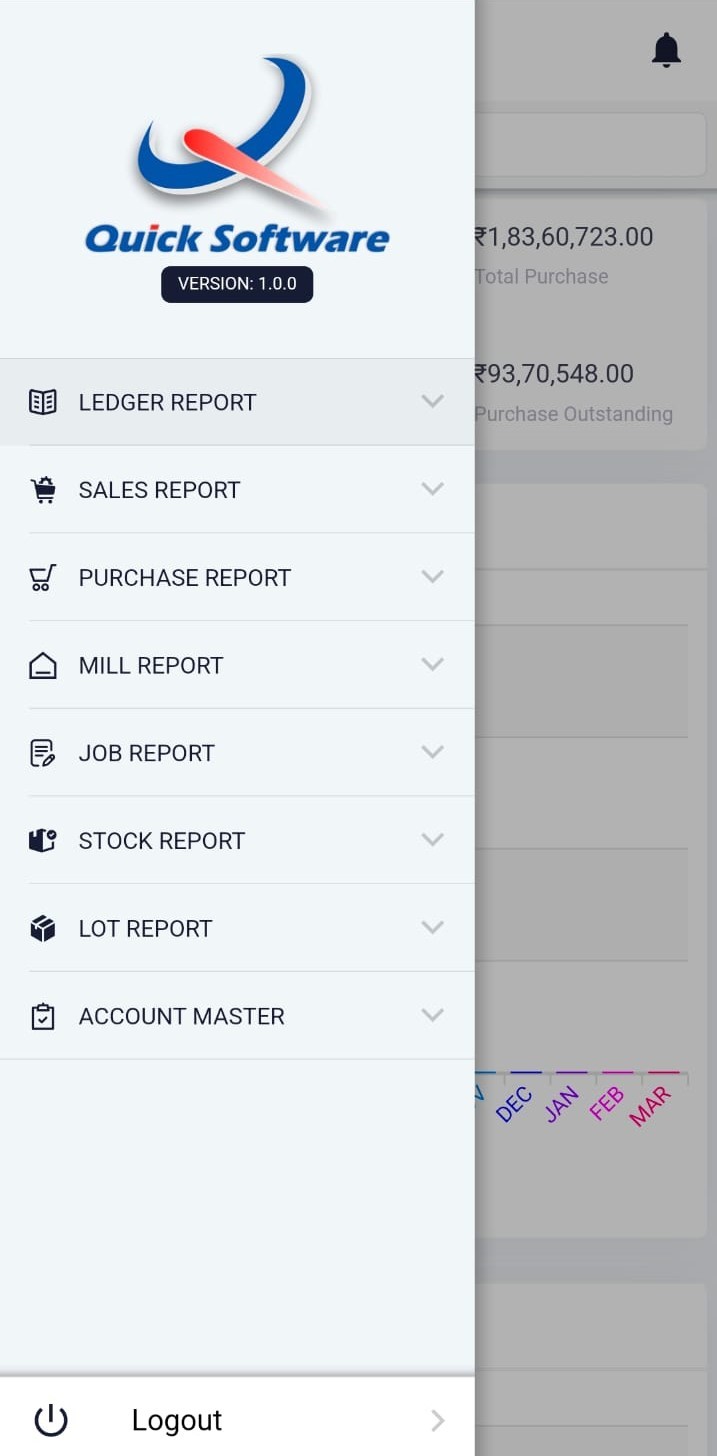Screen dimensions: 717x1456
Task: Click the notification bell icon
Action: [666, 49]
